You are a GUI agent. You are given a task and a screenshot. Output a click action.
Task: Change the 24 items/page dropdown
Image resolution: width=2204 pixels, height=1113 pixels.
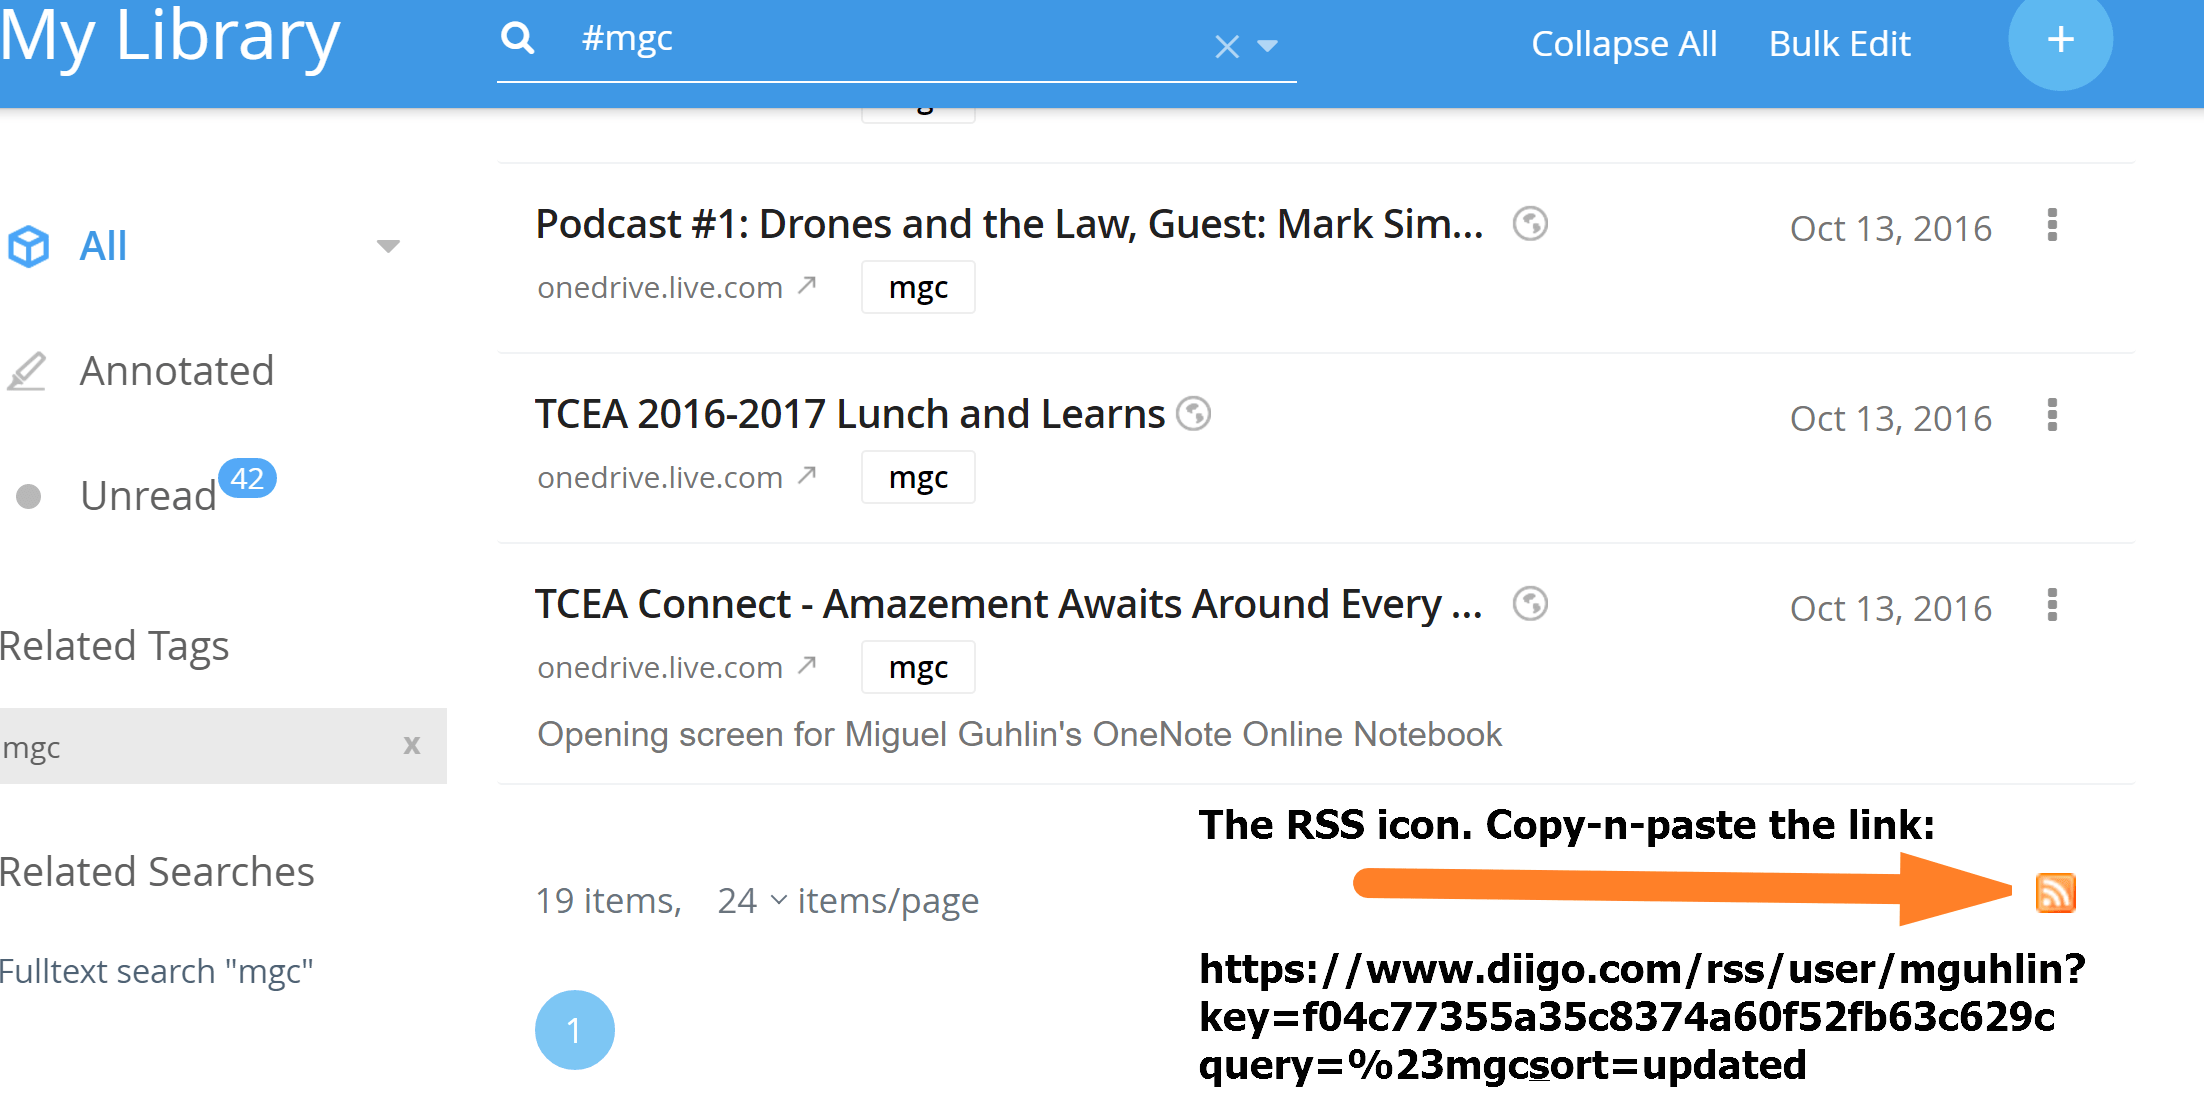click(752, 901)
